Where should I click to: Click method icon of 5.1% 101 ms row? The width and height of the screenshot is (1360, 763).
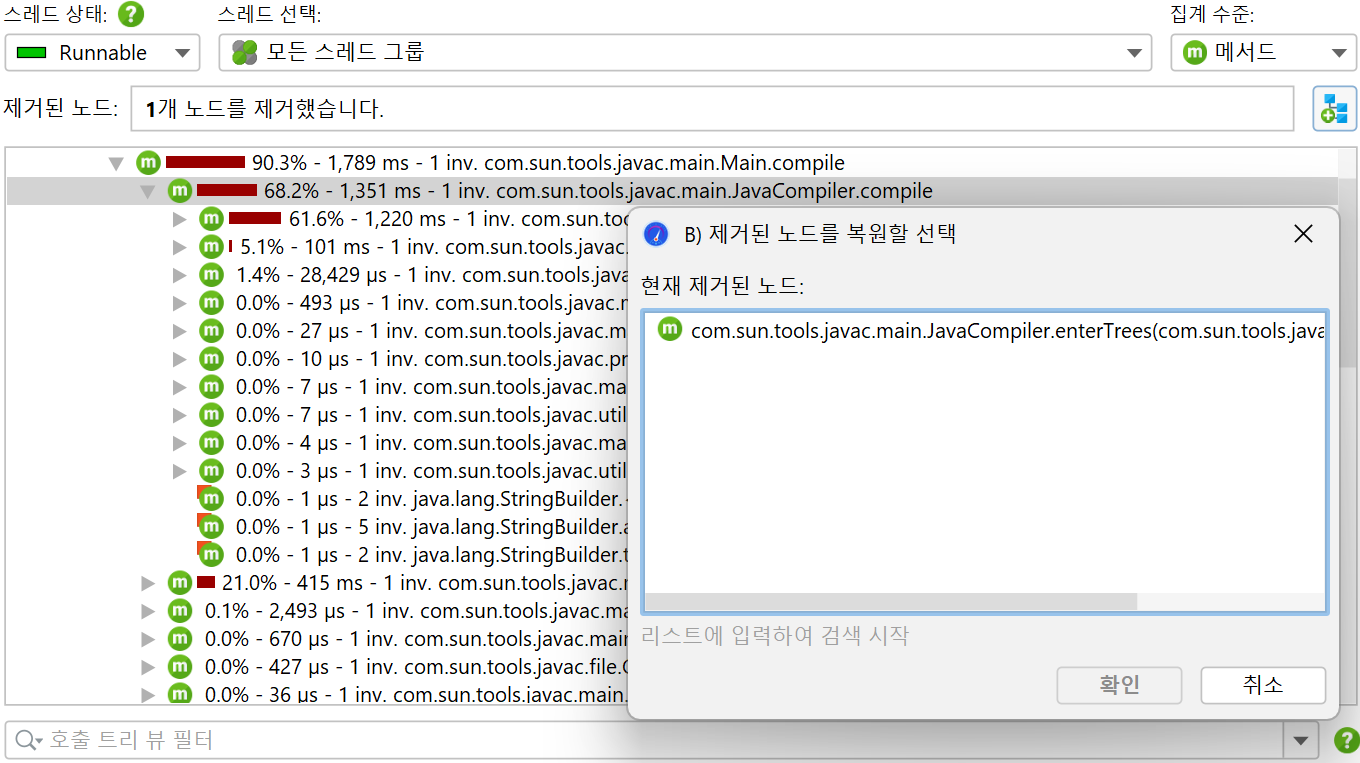coord(211,247)
